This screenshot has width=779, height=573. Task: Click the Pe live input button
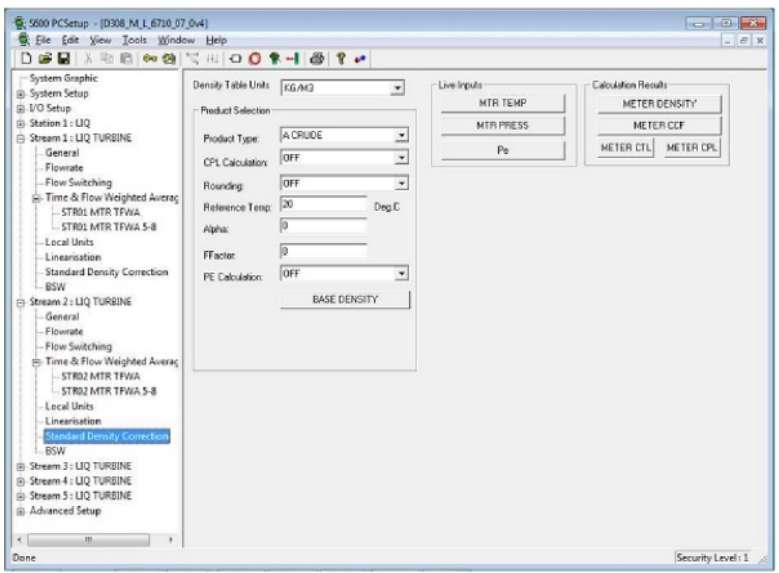pyautogui.click(x=503, y=150)
